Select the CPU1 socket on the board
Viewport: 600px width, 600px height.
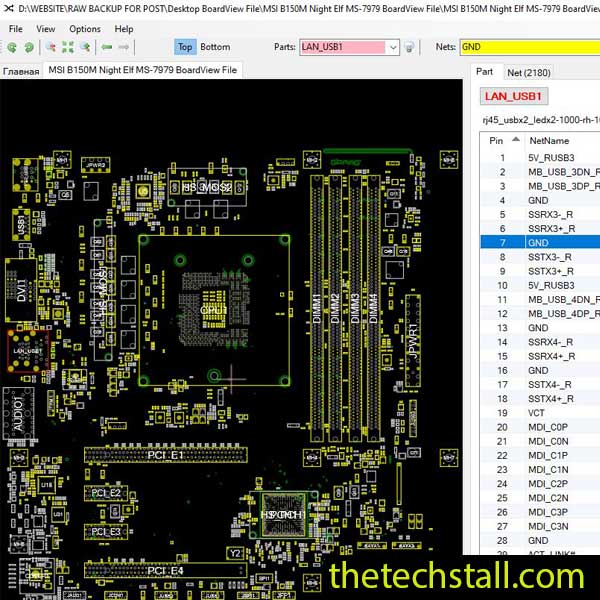pyautogui.click(x=214, y=310)
